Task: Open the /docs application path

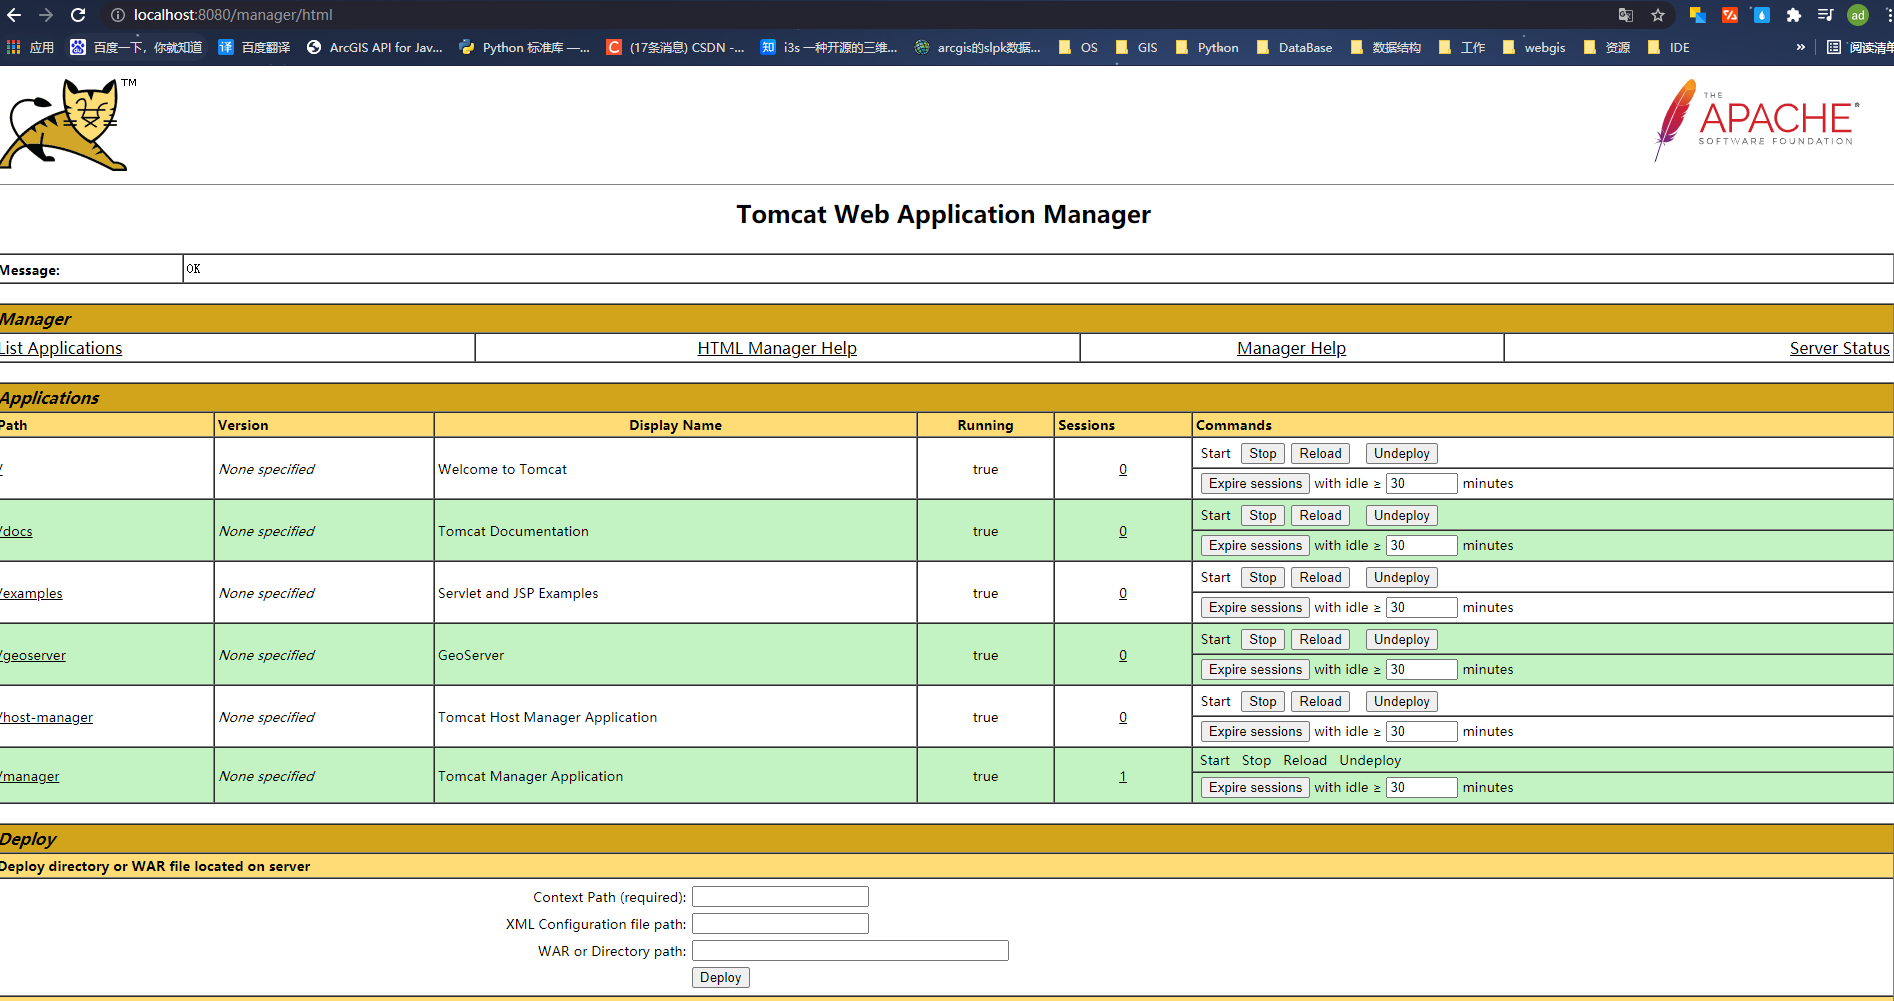Action: click(16, 531)
